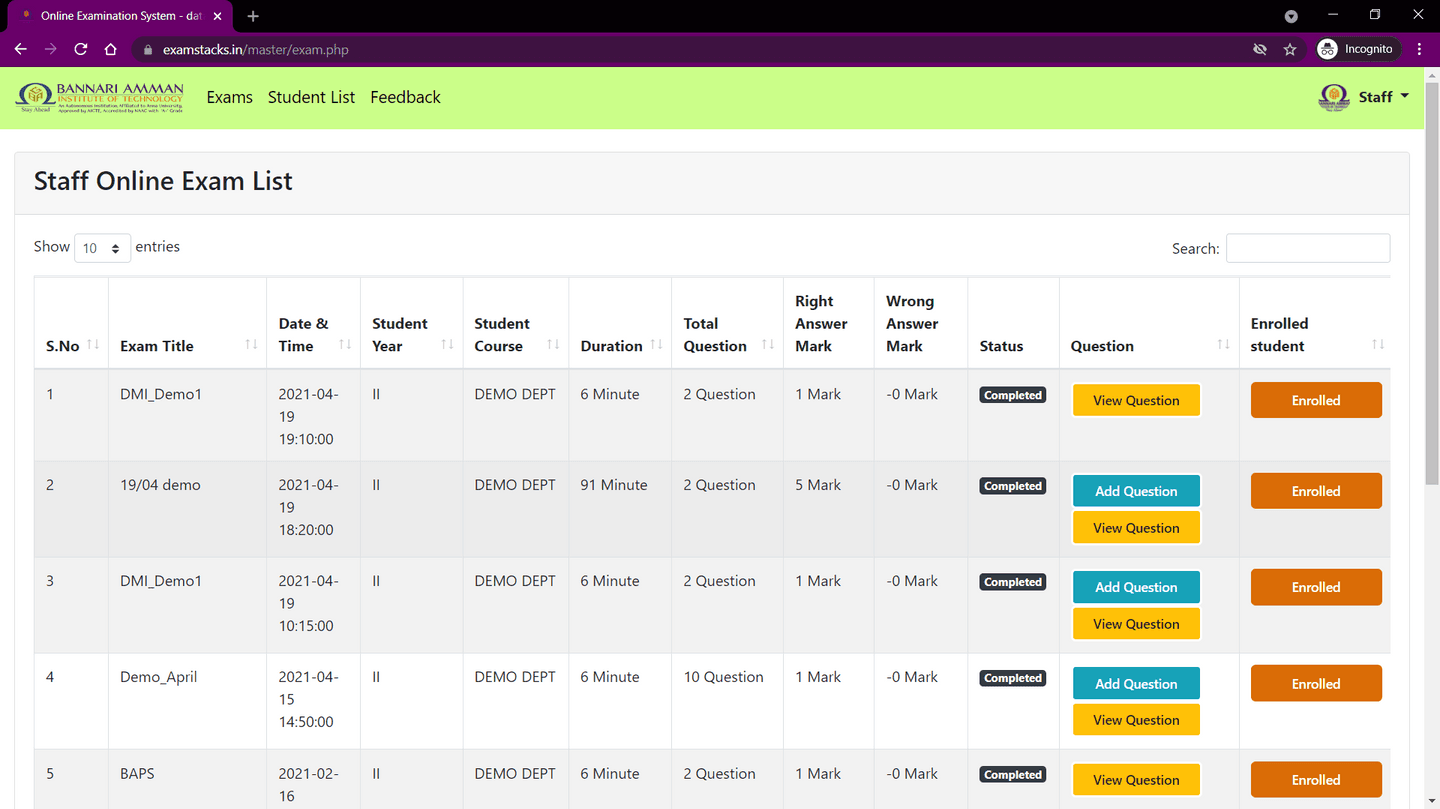
Task: Open a new browser tab with plus
Action: (x=253, y=16)
